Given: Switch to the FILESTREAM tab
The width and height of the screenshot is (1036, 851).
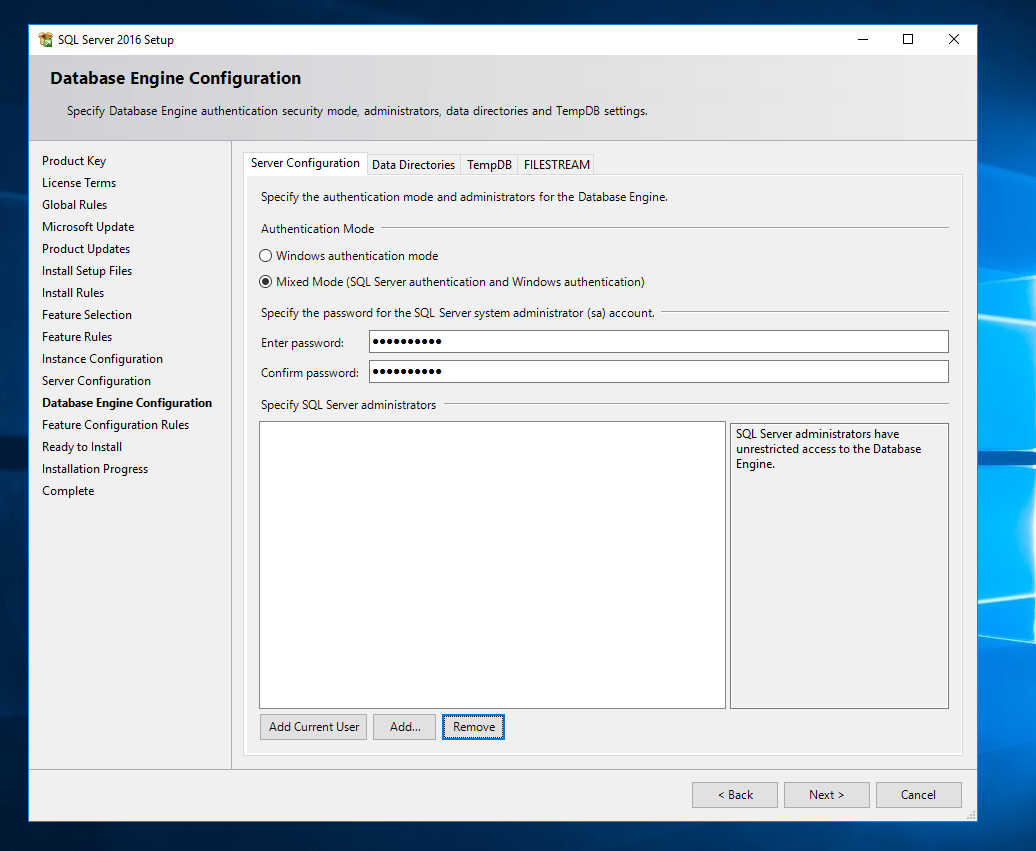Looking at the screenshot, I should pos(557,165).
